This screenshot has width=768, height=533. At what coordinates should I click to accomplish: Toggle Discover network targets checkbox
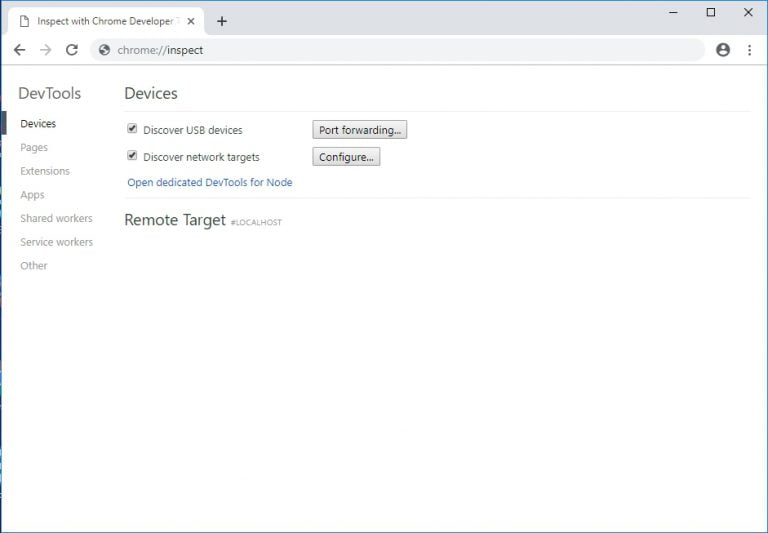132,156
